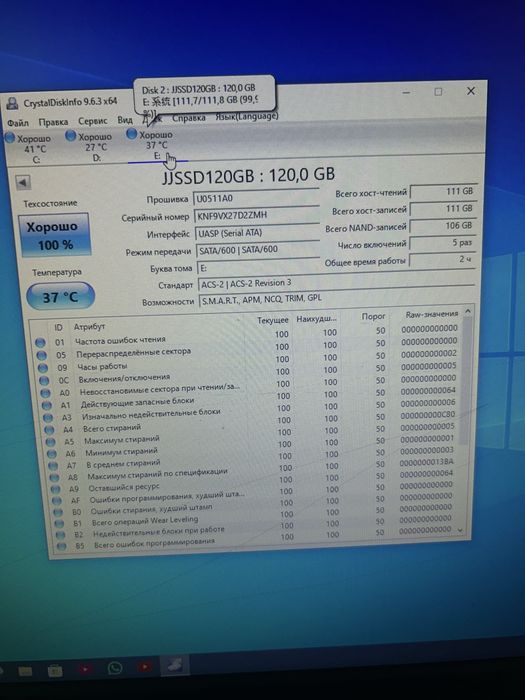Click status icon for attribute 01
The height and width of the screenshot is (700, 525).
tap(40, 343)
